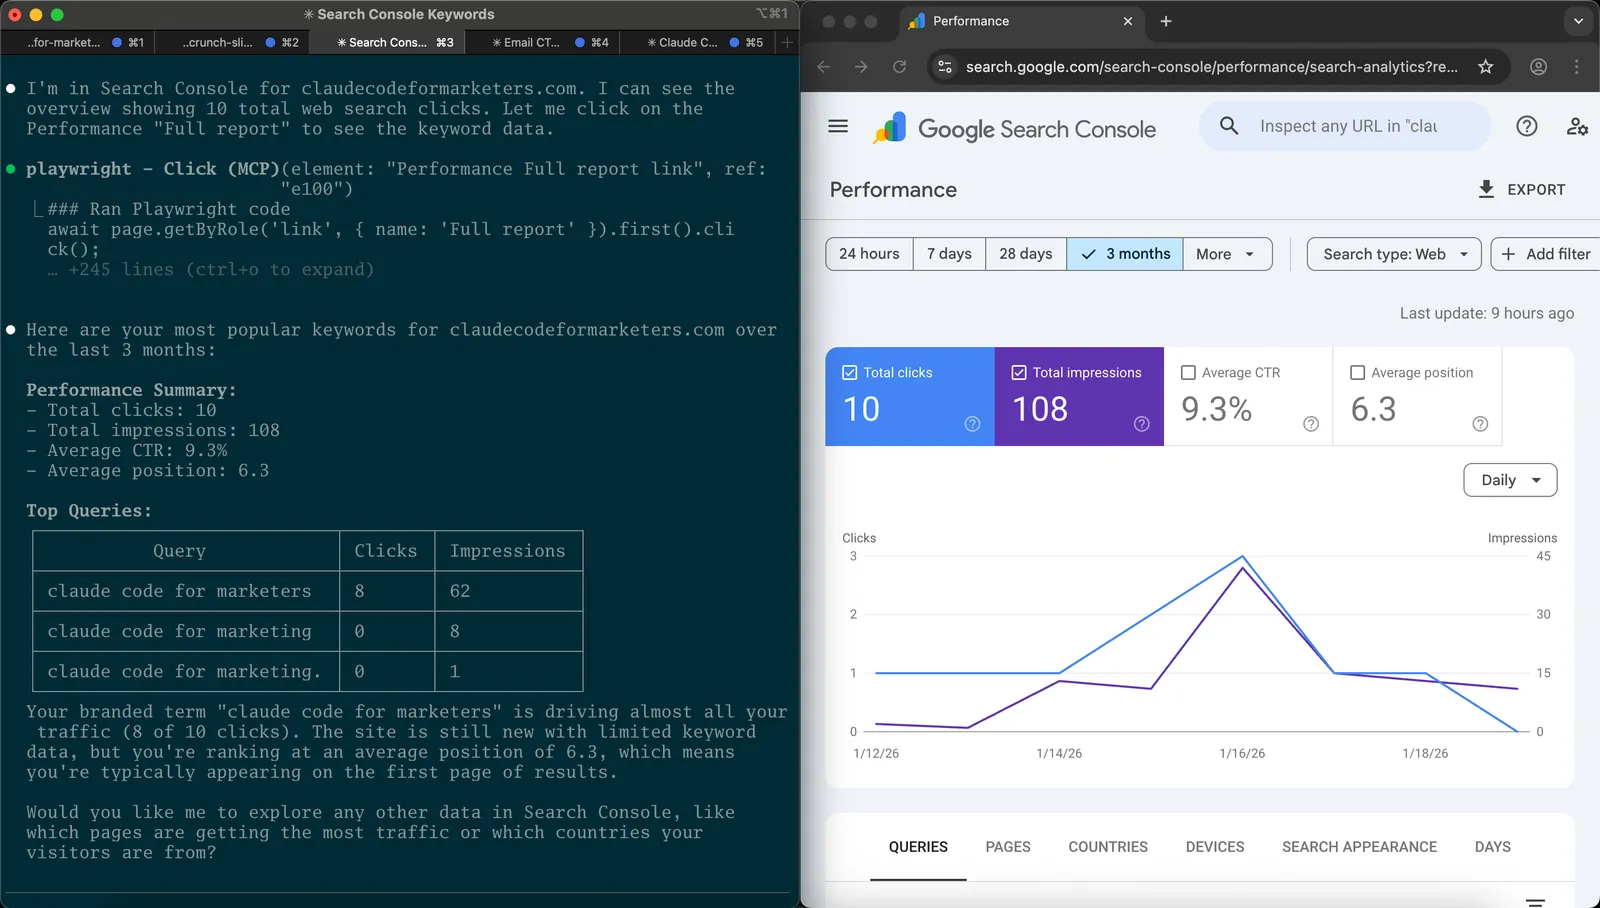Enable the Average position metric checkbox
Viewport: 1600px width, 908px height.
point(1358,372)
